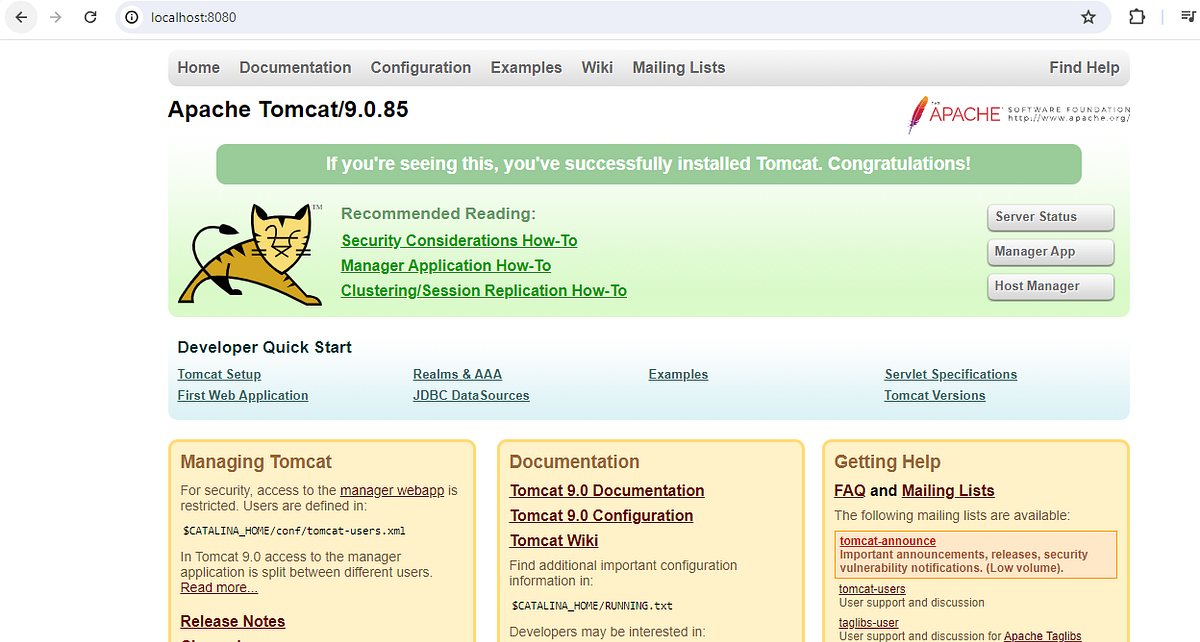
Task: Click the browser back arrow
Action: click(x=21, y=17)
